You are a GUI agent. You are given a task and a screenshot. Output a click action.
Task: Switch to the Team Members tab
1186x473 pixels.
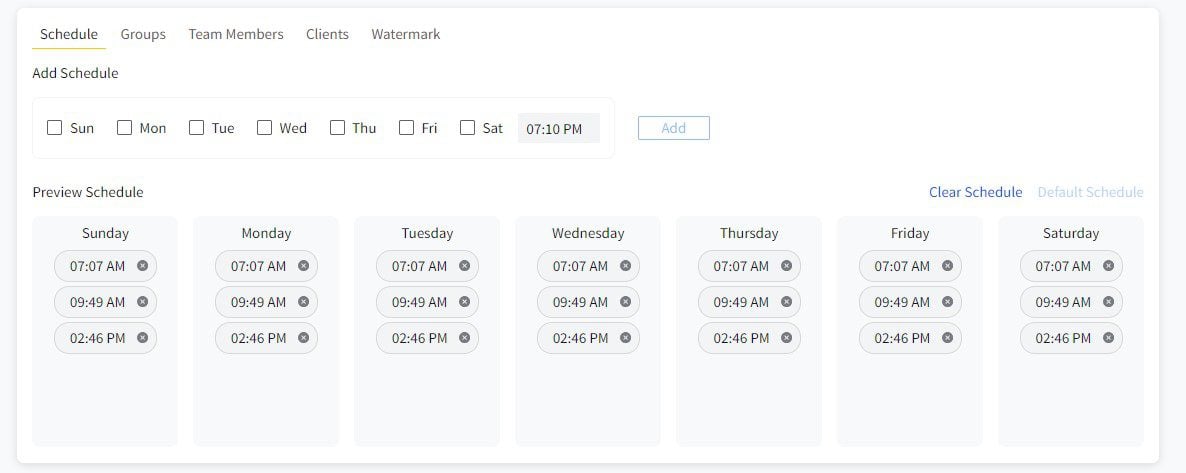[x=236, y=34]
